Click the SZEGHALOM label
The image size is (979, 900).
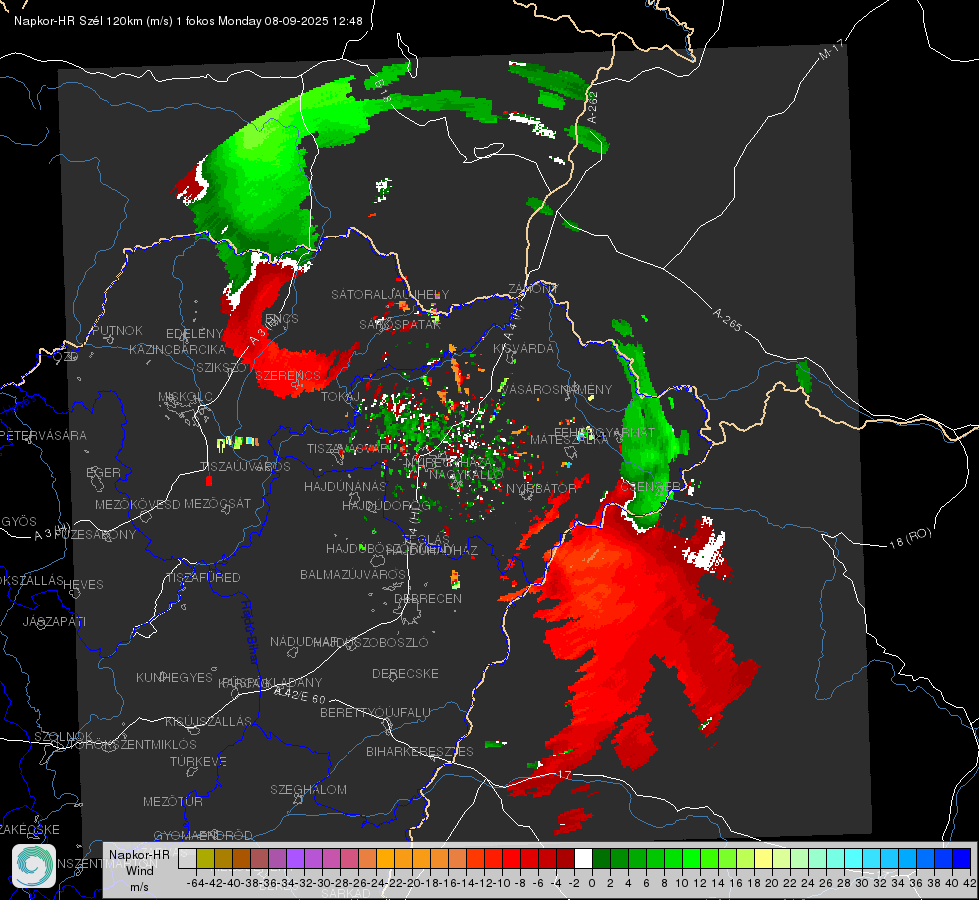point(308,789)
